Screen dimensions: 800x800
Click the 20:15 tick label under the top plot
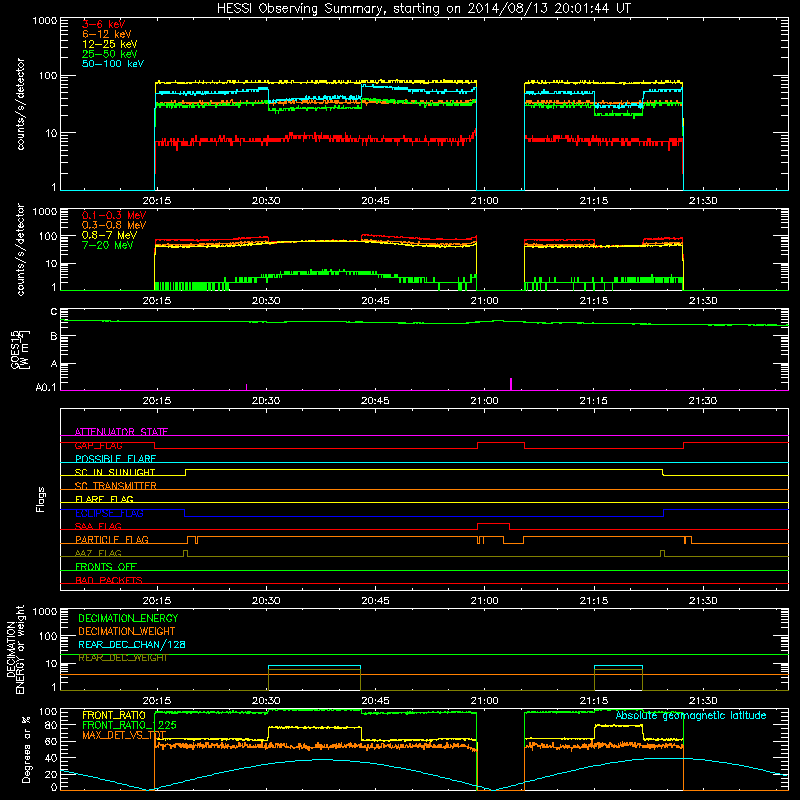click(x=157, y=200)
